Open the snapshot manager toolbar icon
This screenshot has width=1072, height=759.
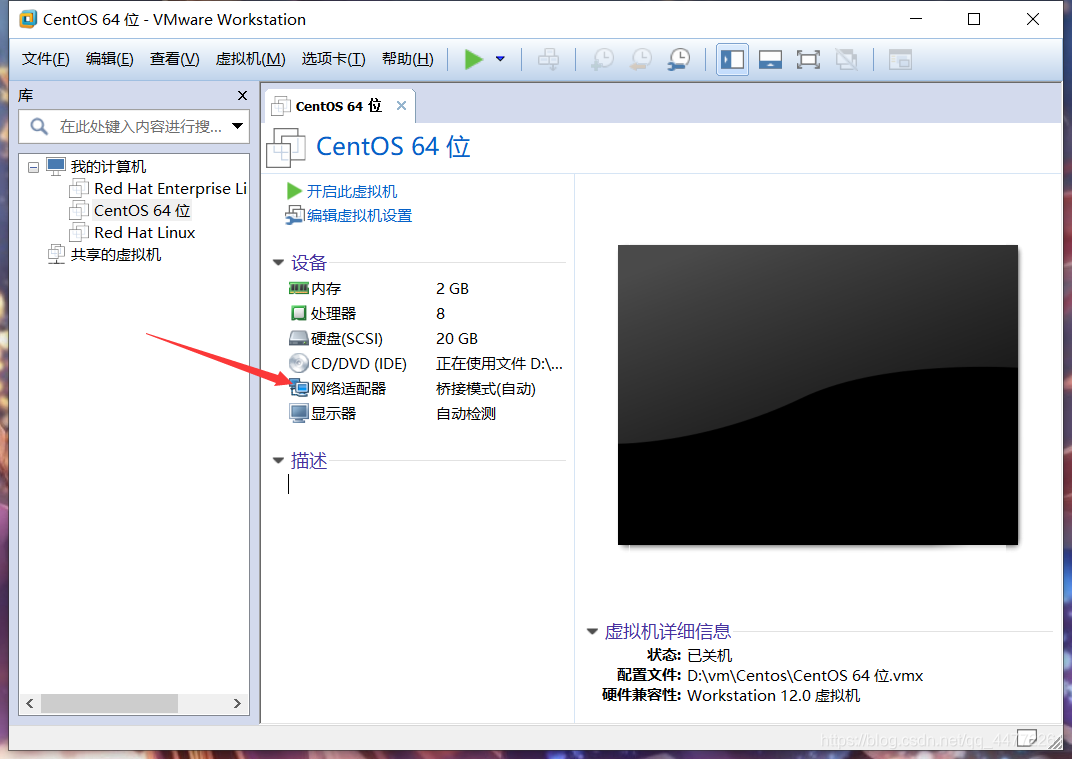679,59
